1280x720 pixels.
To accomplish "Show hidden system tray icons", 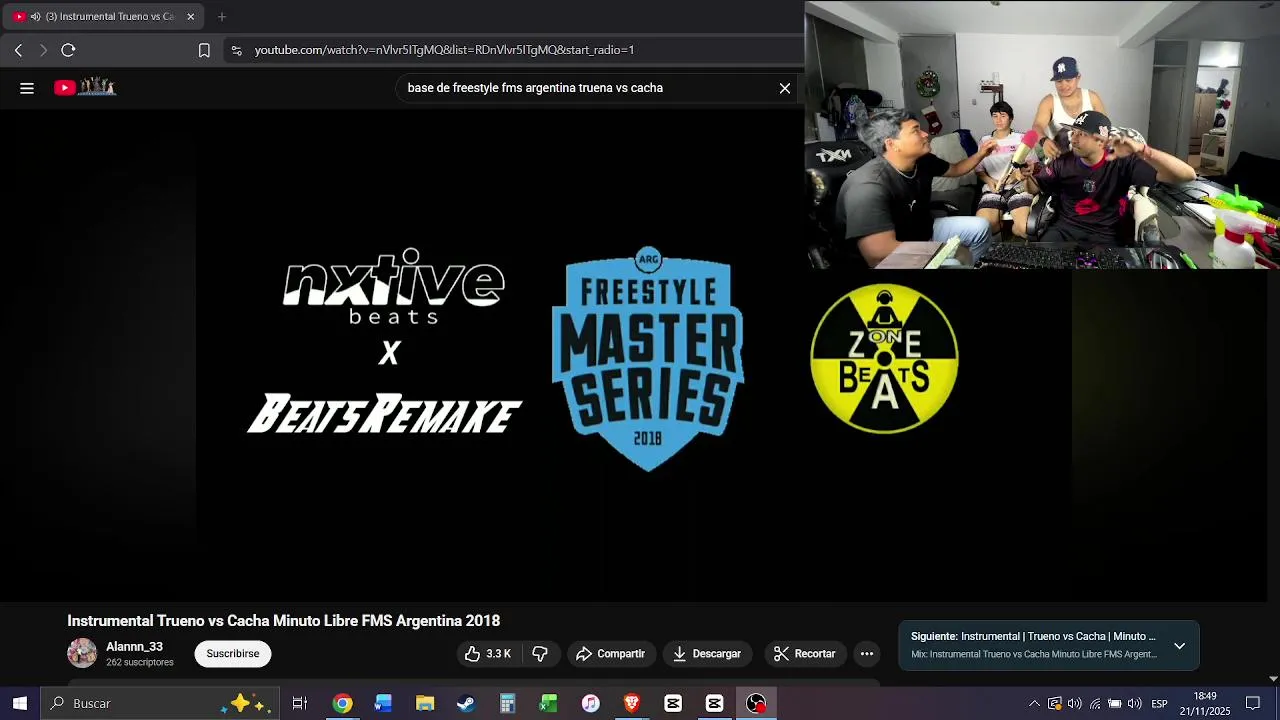I will (x=1034, y=704).
